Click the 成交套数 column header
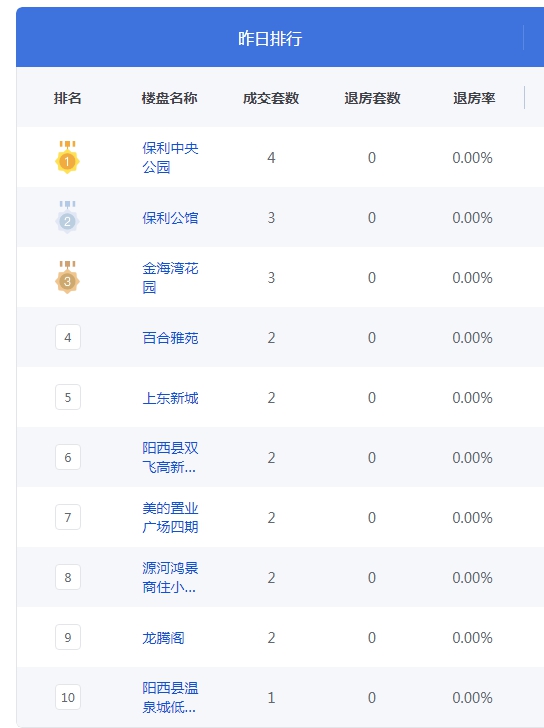 click(x=271, y=98)
